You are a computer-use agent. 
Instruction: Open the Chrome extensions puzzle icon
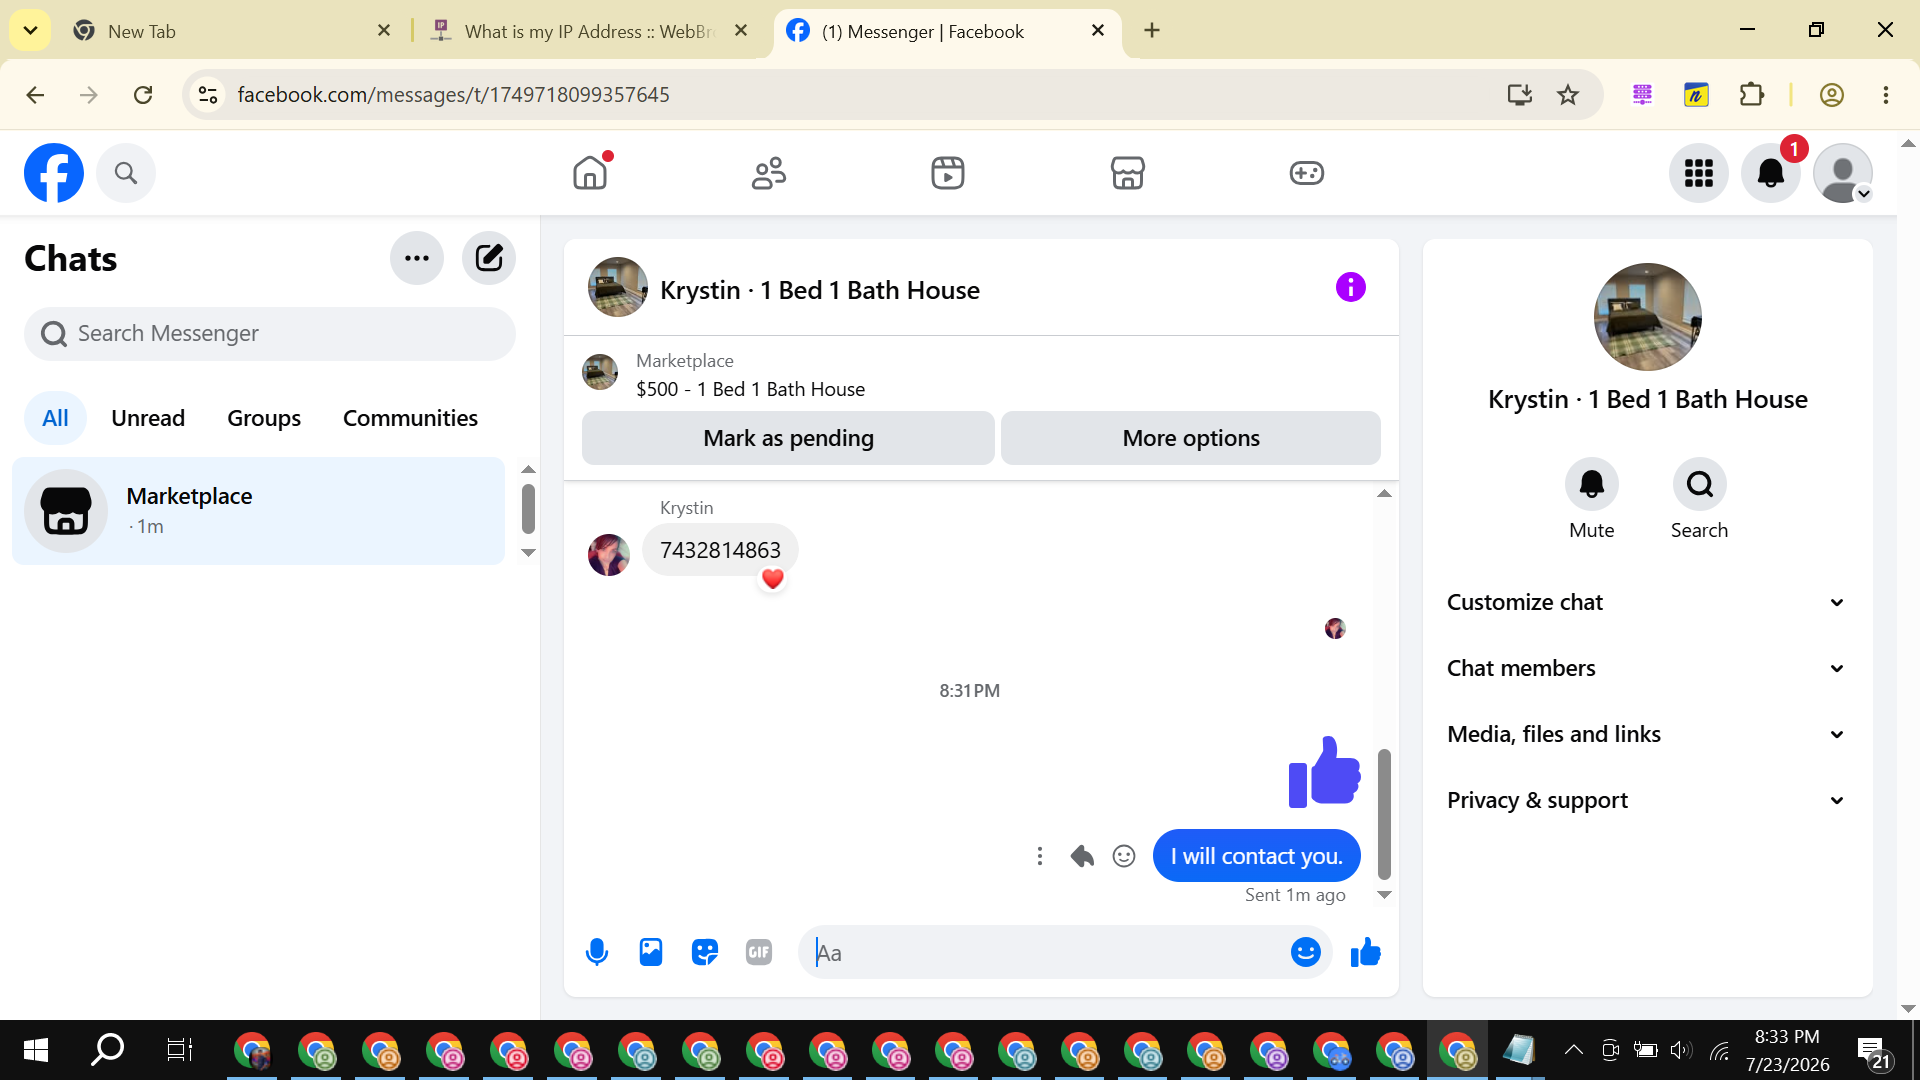(x=1752, y=95)
